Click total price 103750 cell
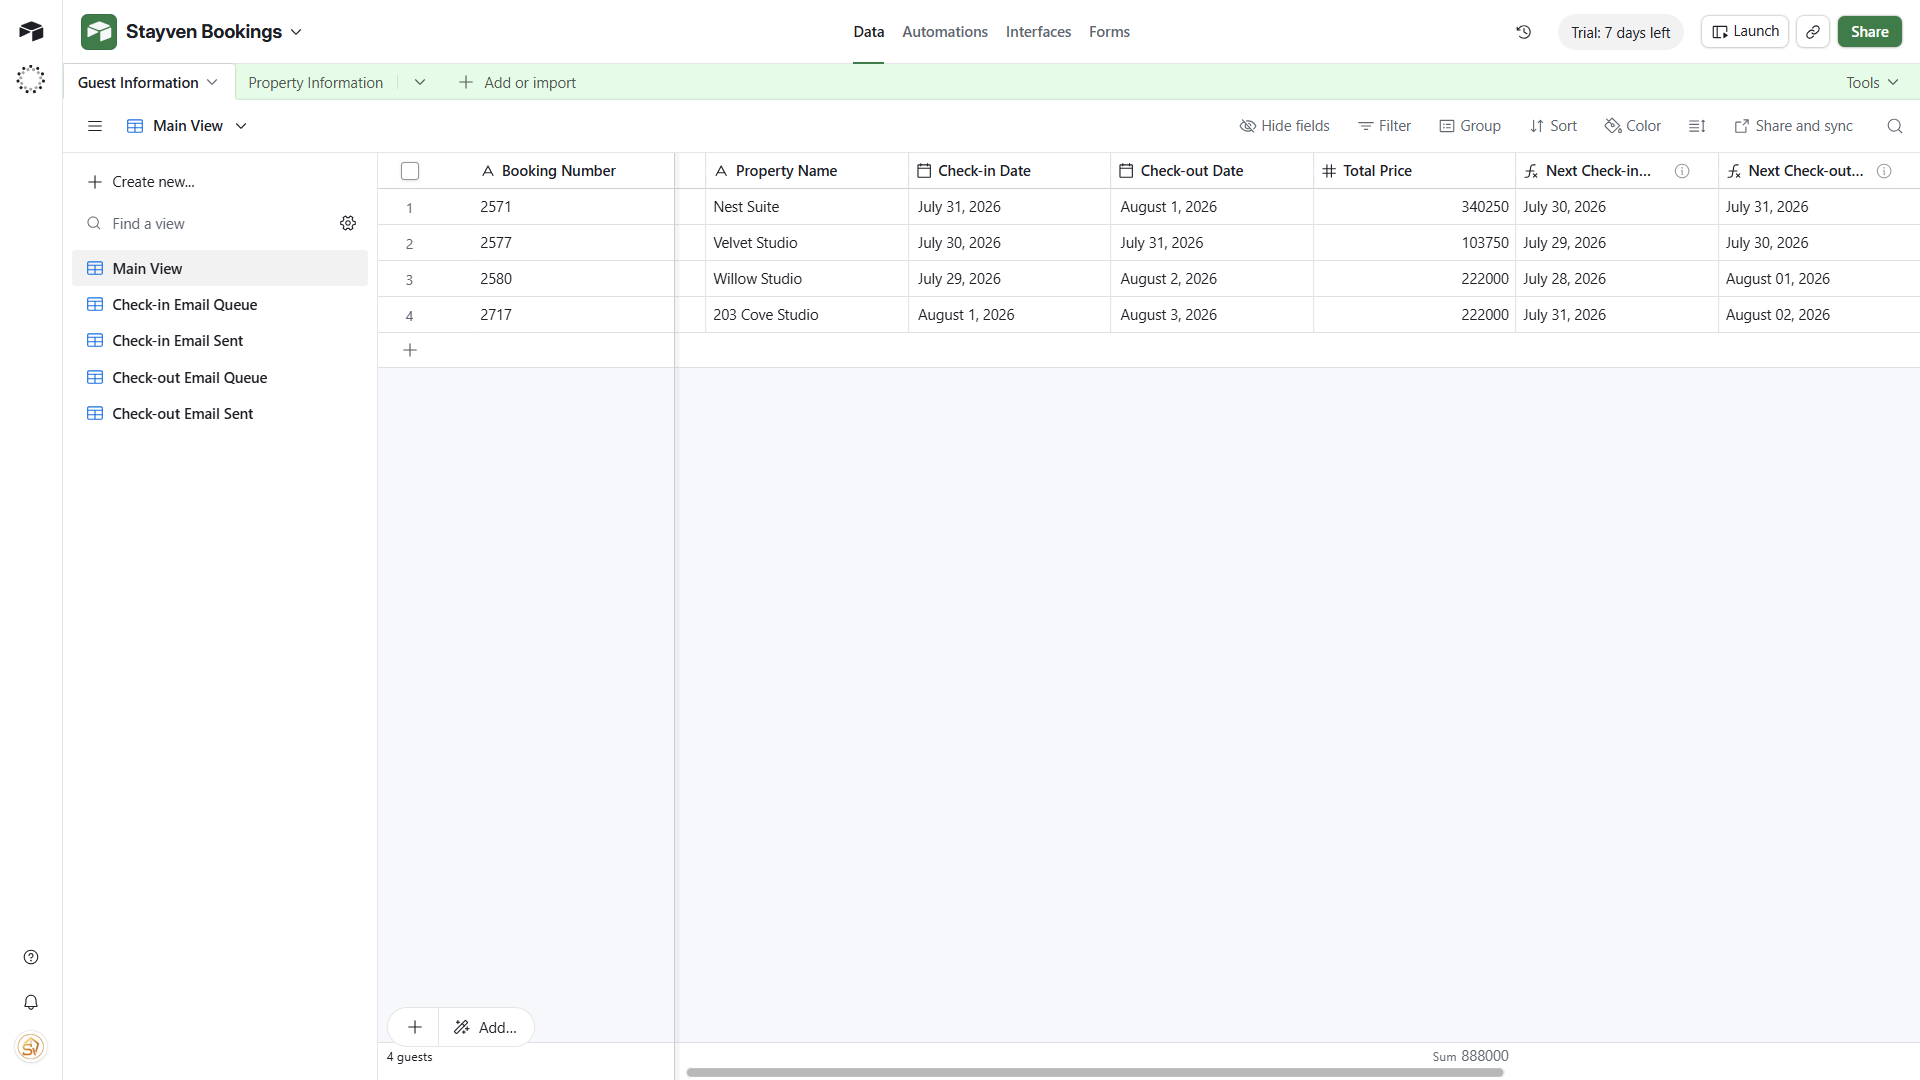Screen dimensions: 1920x1080 coord(1415,243)
